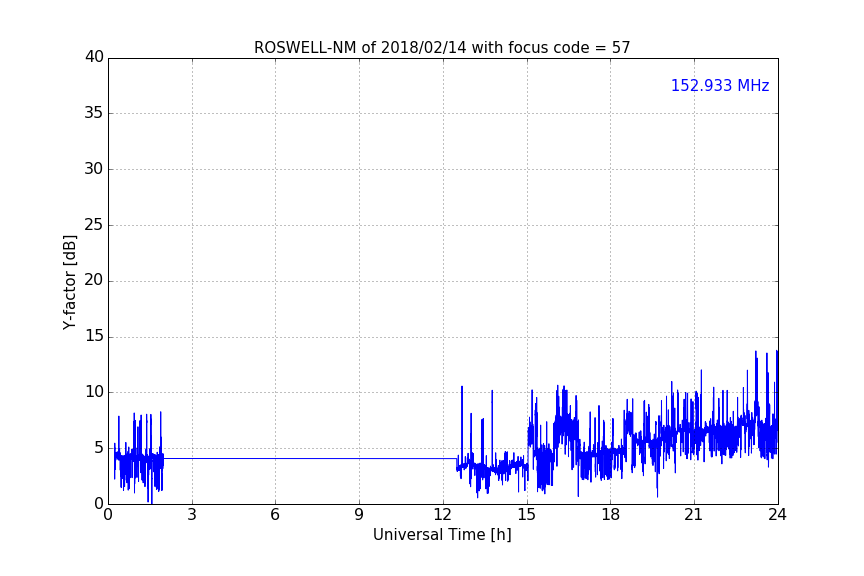Click the plot title 'ROSWELL-NM of 2018/02/14 with focus code = 57'
The width and height of the screenshot is (864, 576).
442,48
